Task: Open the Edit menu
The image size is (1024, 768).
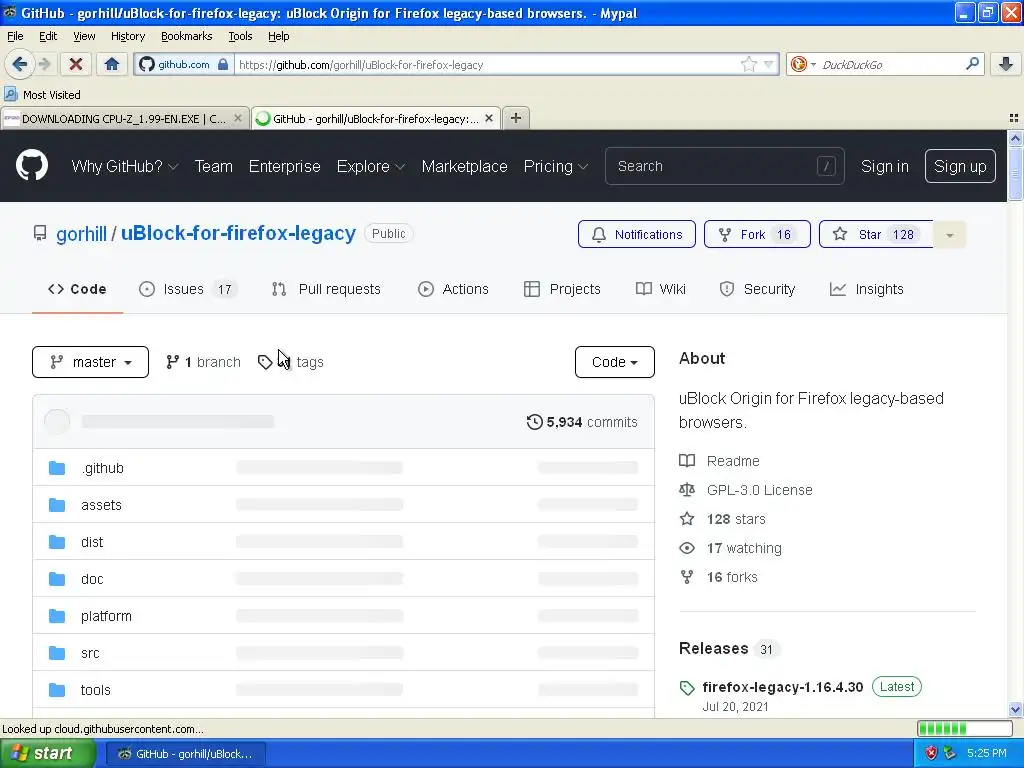Action: click(x=48, y=36)
